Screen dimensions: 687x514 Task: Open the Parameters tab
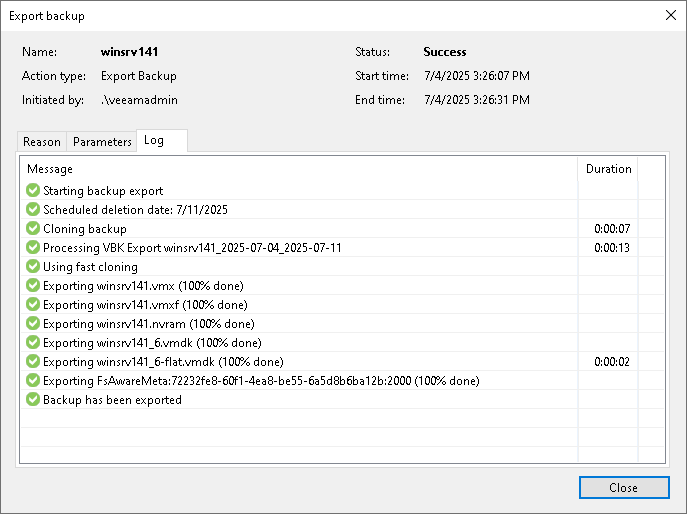click(102, 142)
